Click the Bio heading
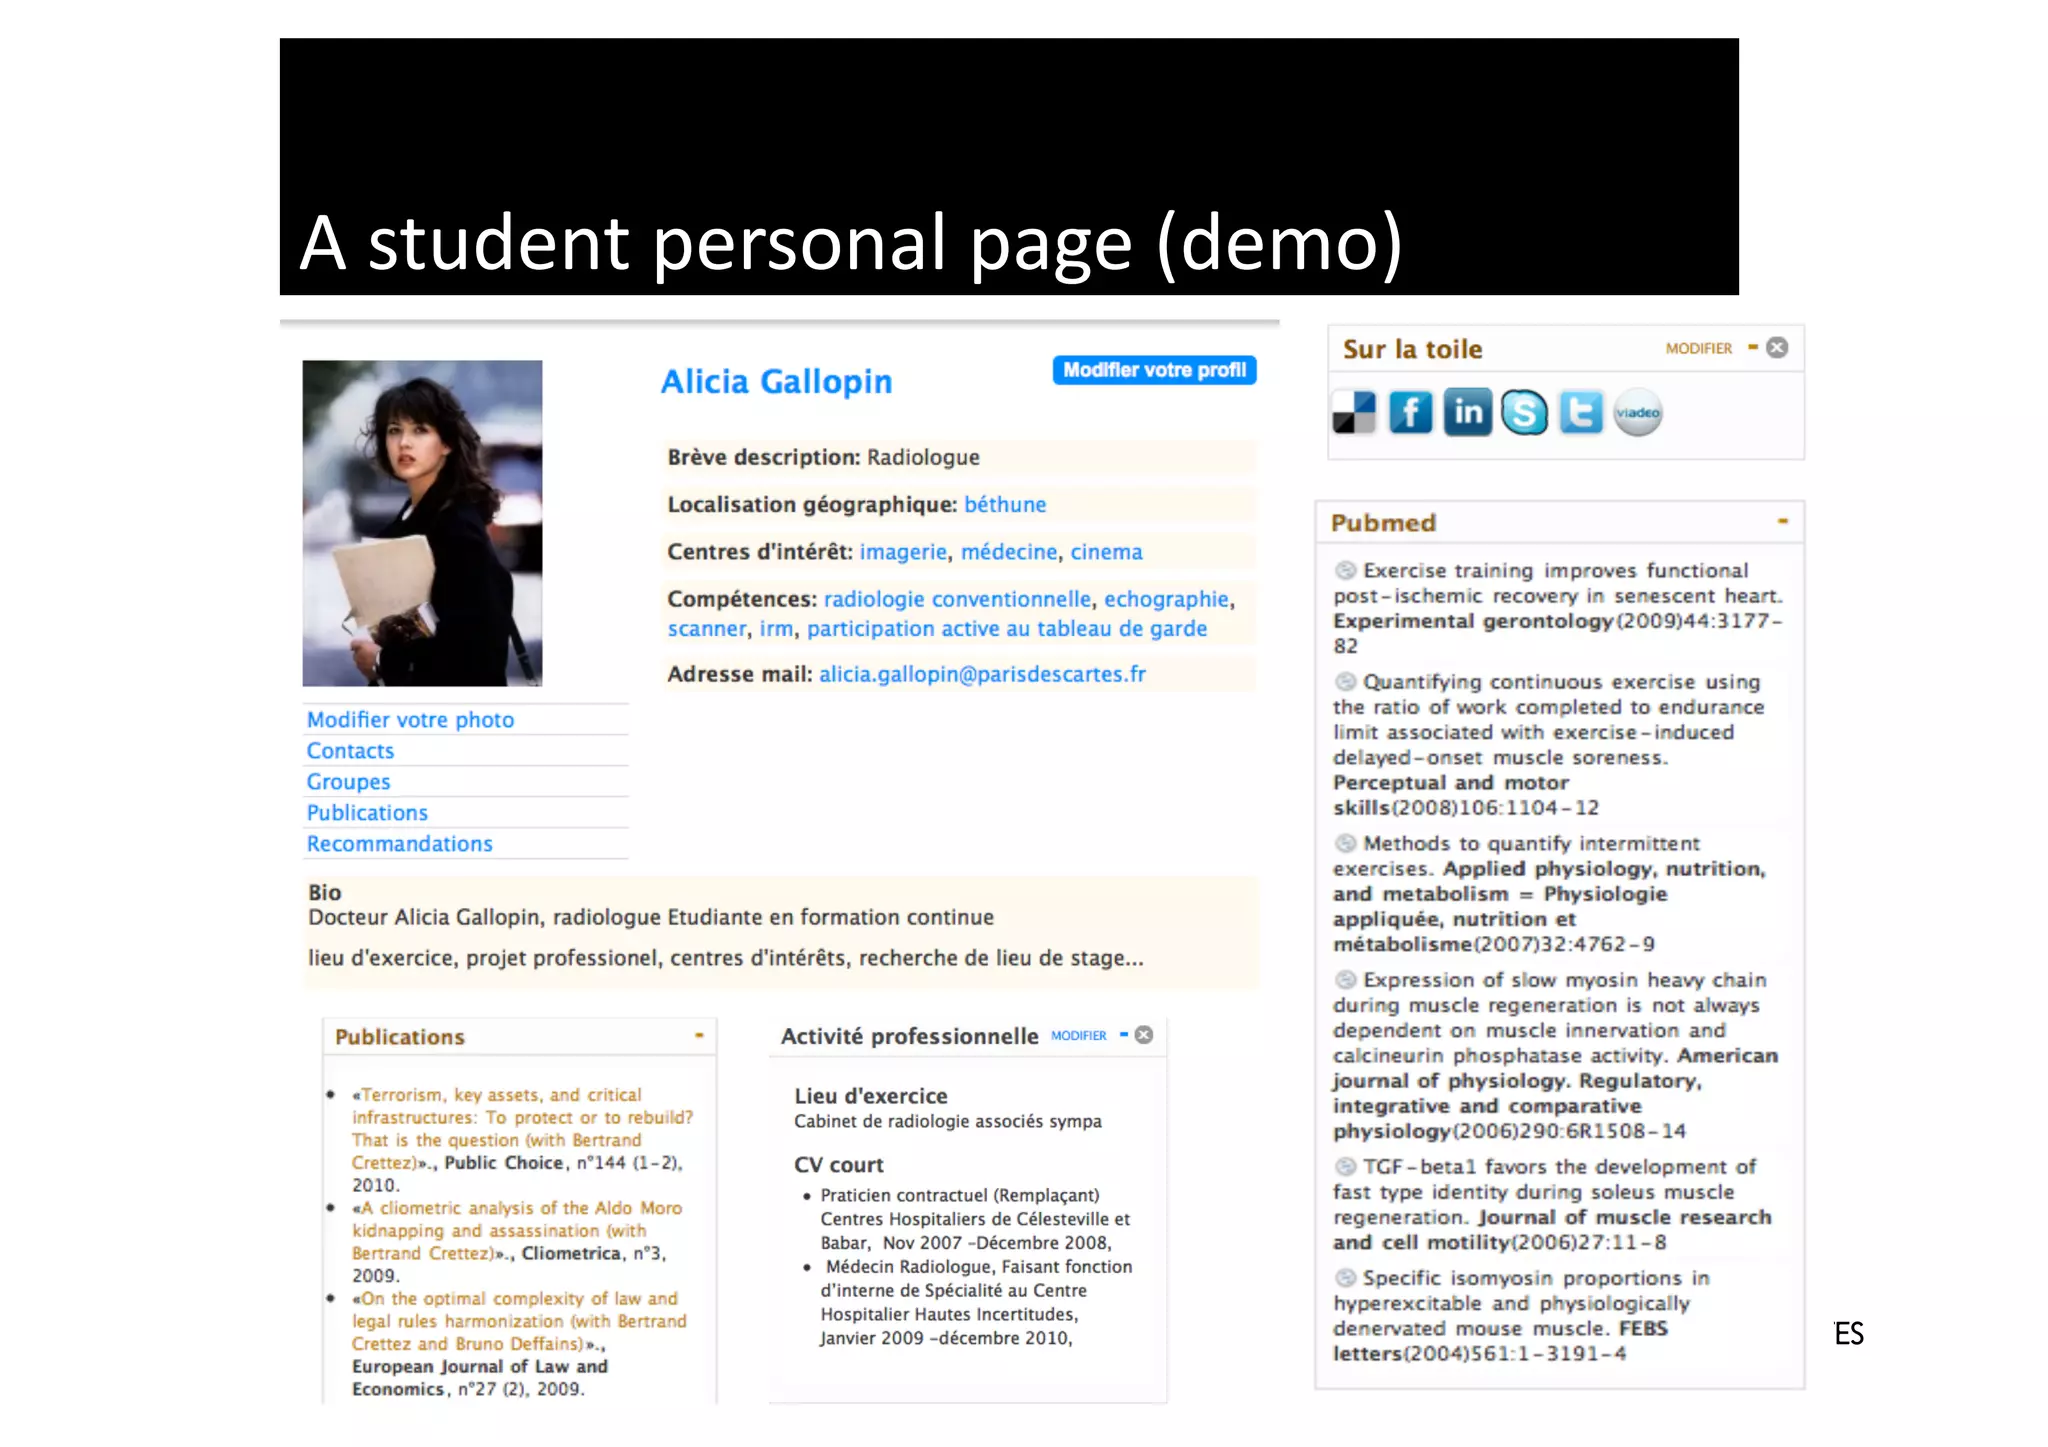This screenshot has width=2048, height=1447. 325,892
